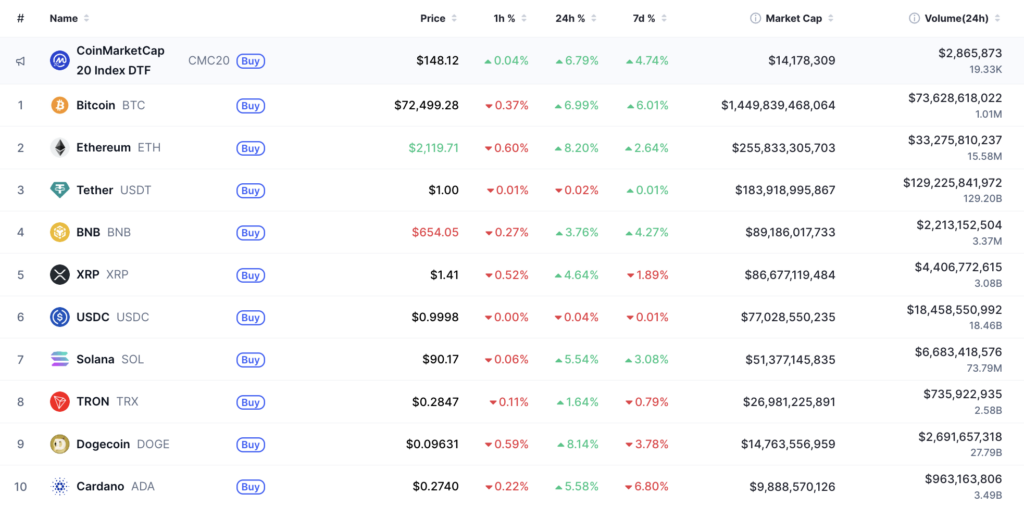
Task: Sort table by 7d % column
Action: click(x=649, y=18)
